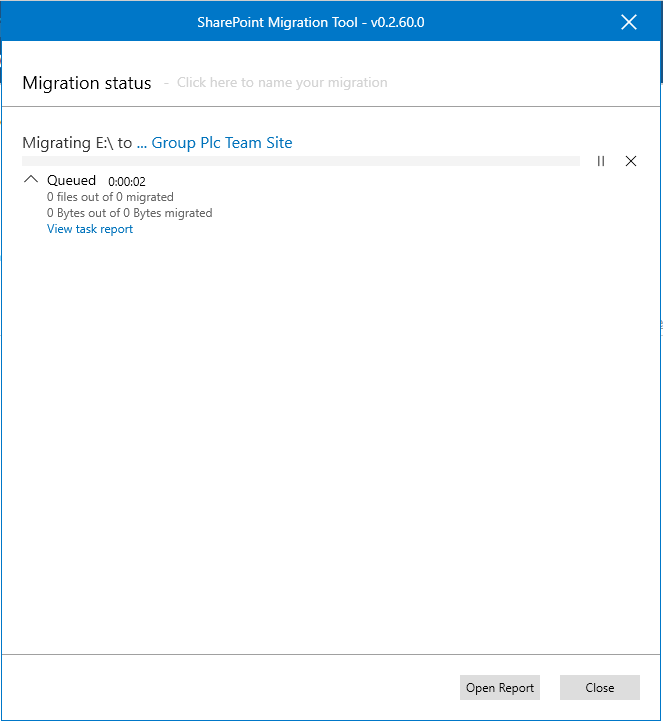The width and height of the screenshot is (663, 721).
Task: Click the migration progress bar
Action: (x=301, y=161)
